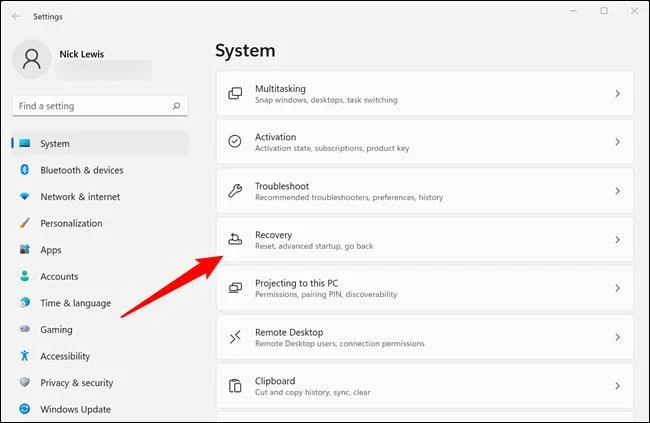The height and width of the screenshot is (423, 650).
Task: Open Privacy & security section
Action: (100, 382)
